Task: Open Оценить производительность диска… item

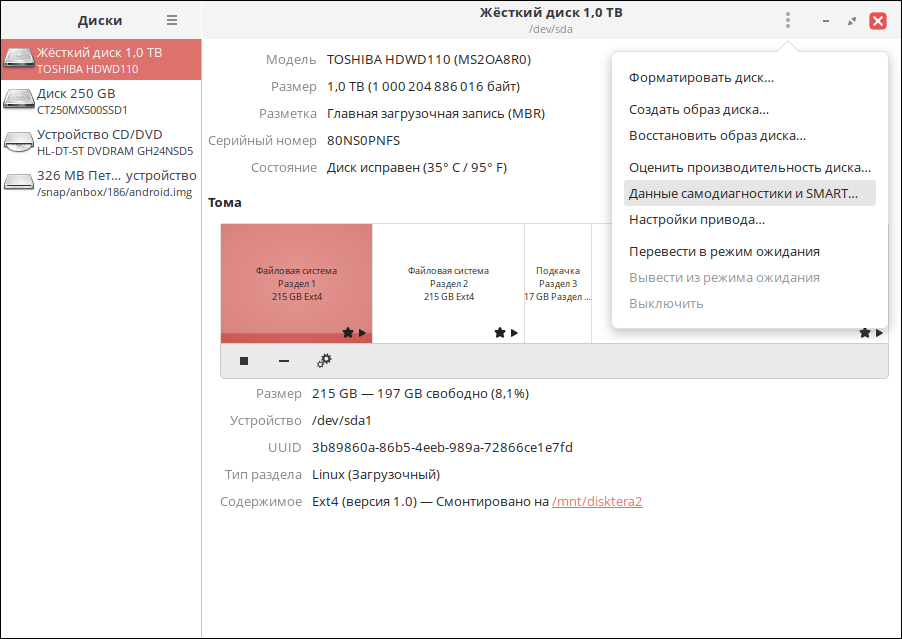Action: pyautogui.click(x=749, y=168)
